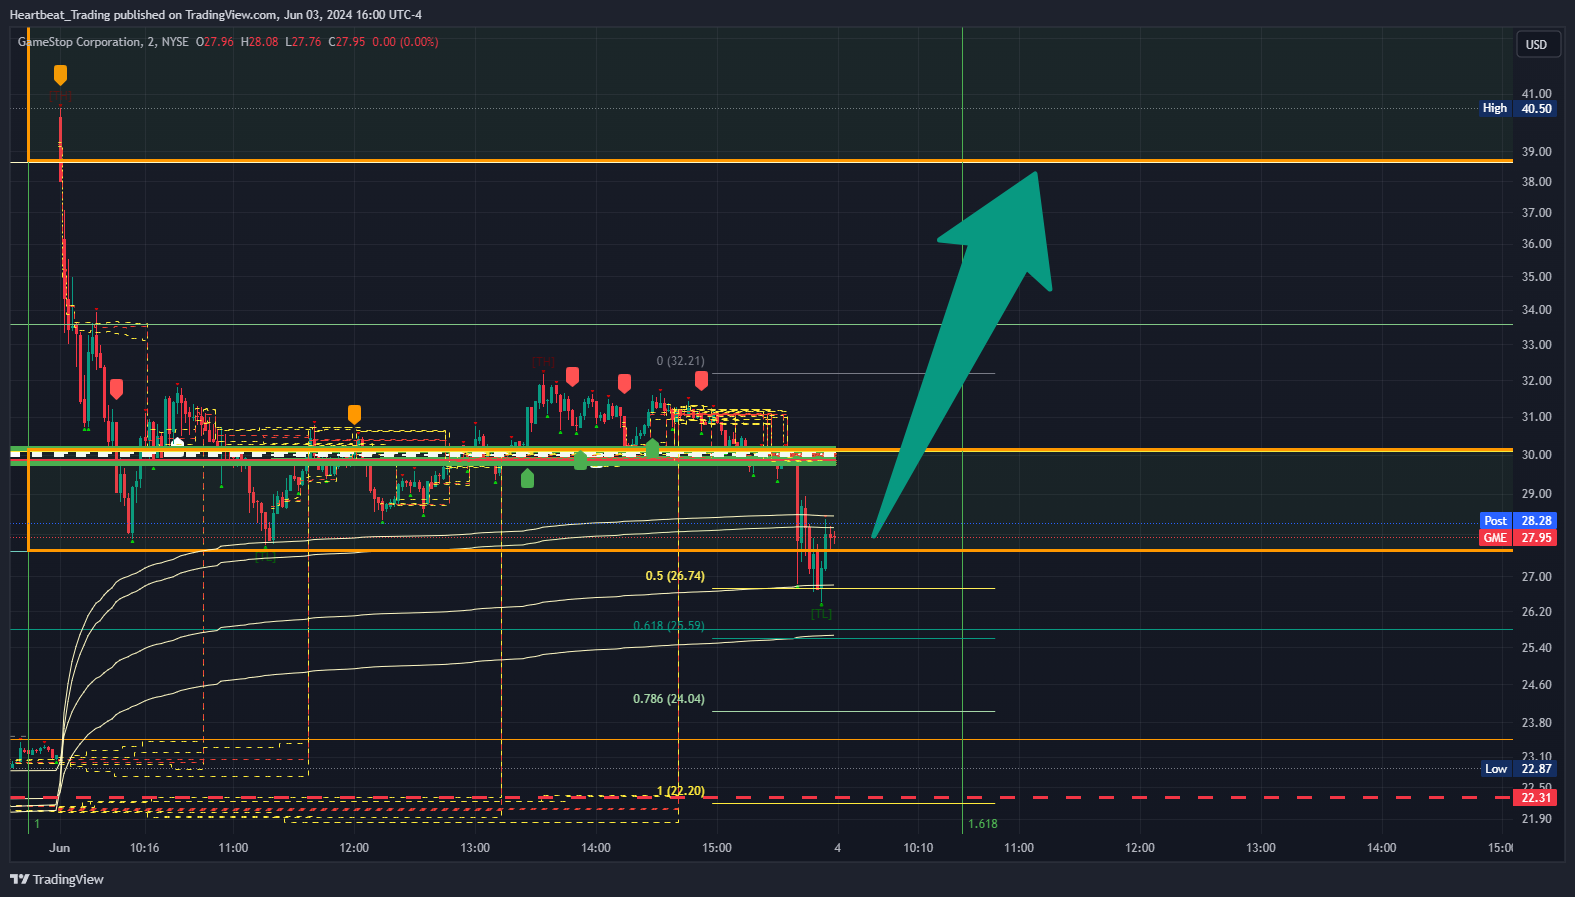Click the 25.40 price axis label
The height and width of the screenshot is (897, 1575).
tap(1536, 648)
